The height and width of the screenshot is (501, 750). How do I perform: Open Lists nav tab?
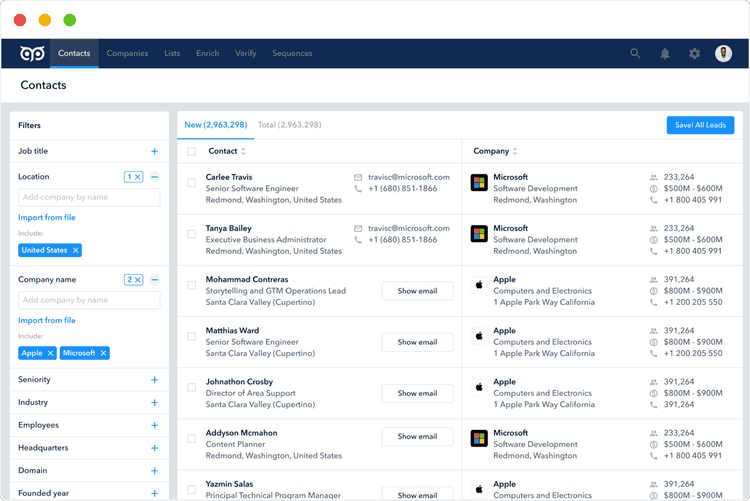point(172,53)
